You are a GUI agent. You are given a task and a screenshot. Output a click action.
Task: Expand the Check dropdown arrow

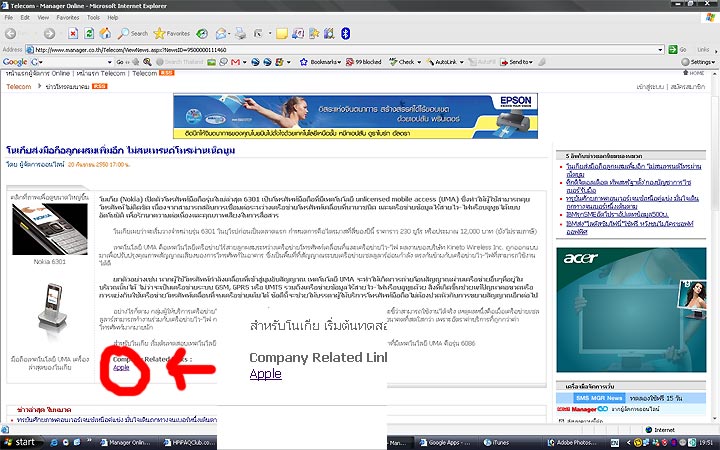pos(419,62)
